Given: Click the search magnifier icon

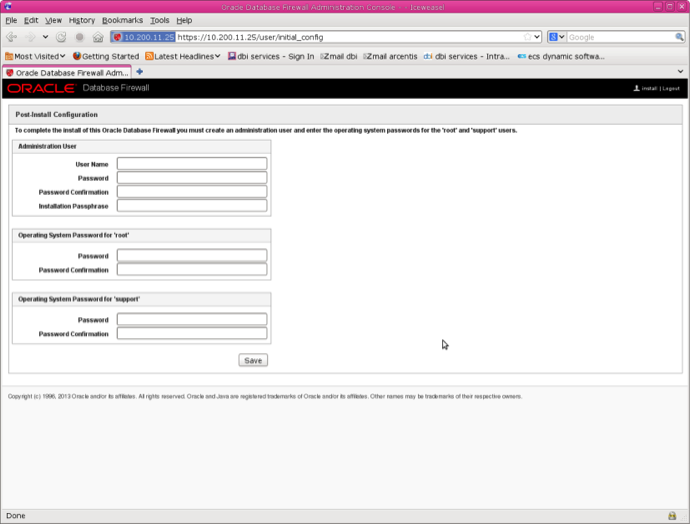Looking at the screenshot, I should [678, 37].
